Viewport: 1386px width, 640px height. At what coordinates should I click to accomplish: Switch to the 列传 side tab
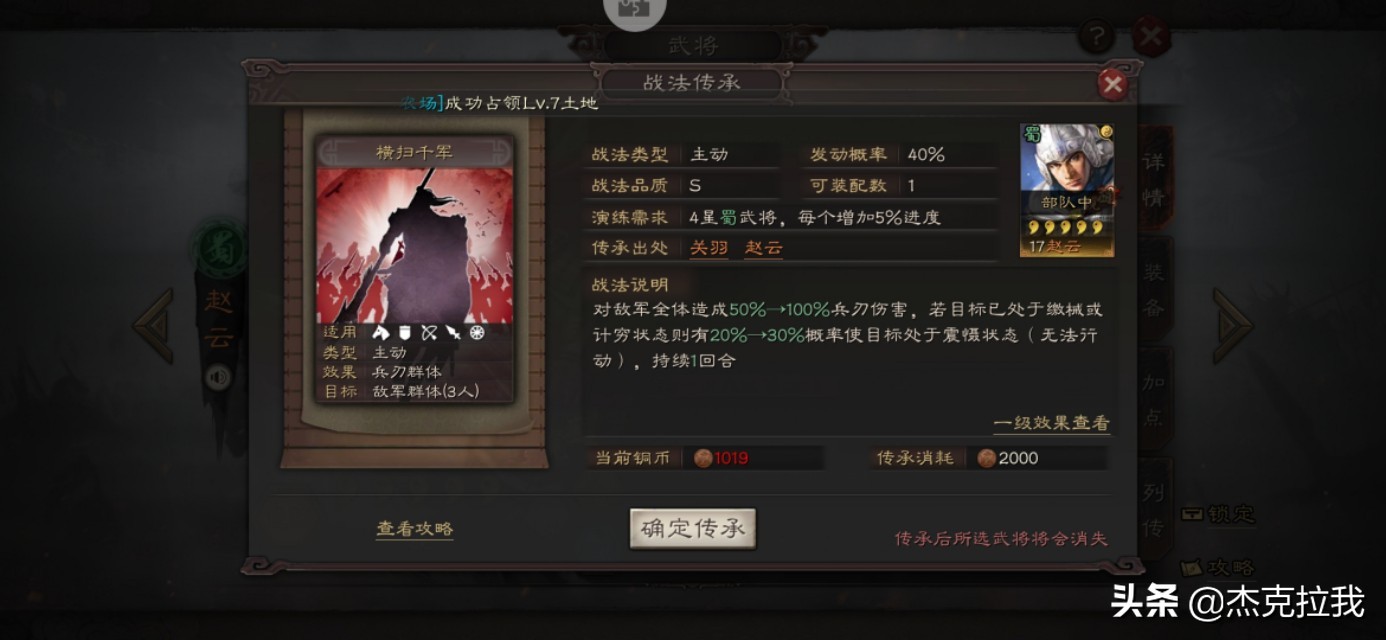pos(1153,510)
